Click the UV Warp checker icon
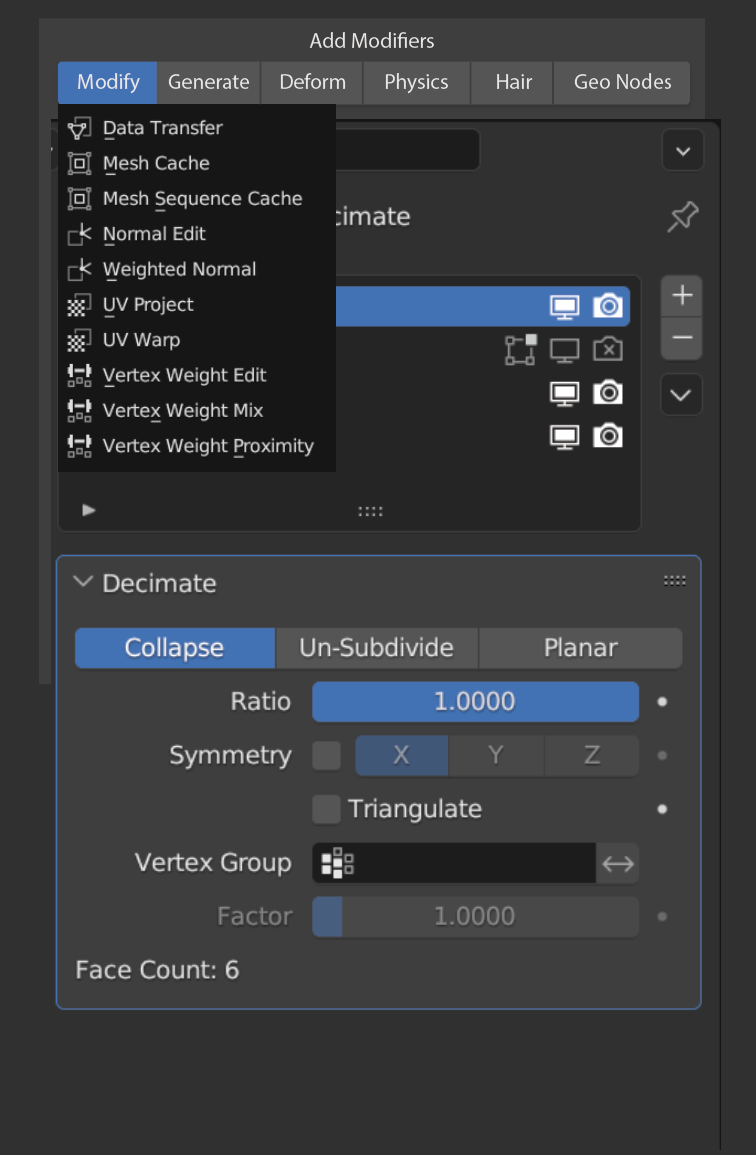Screen dimensions: 756x1155 (x=79, y=340)
